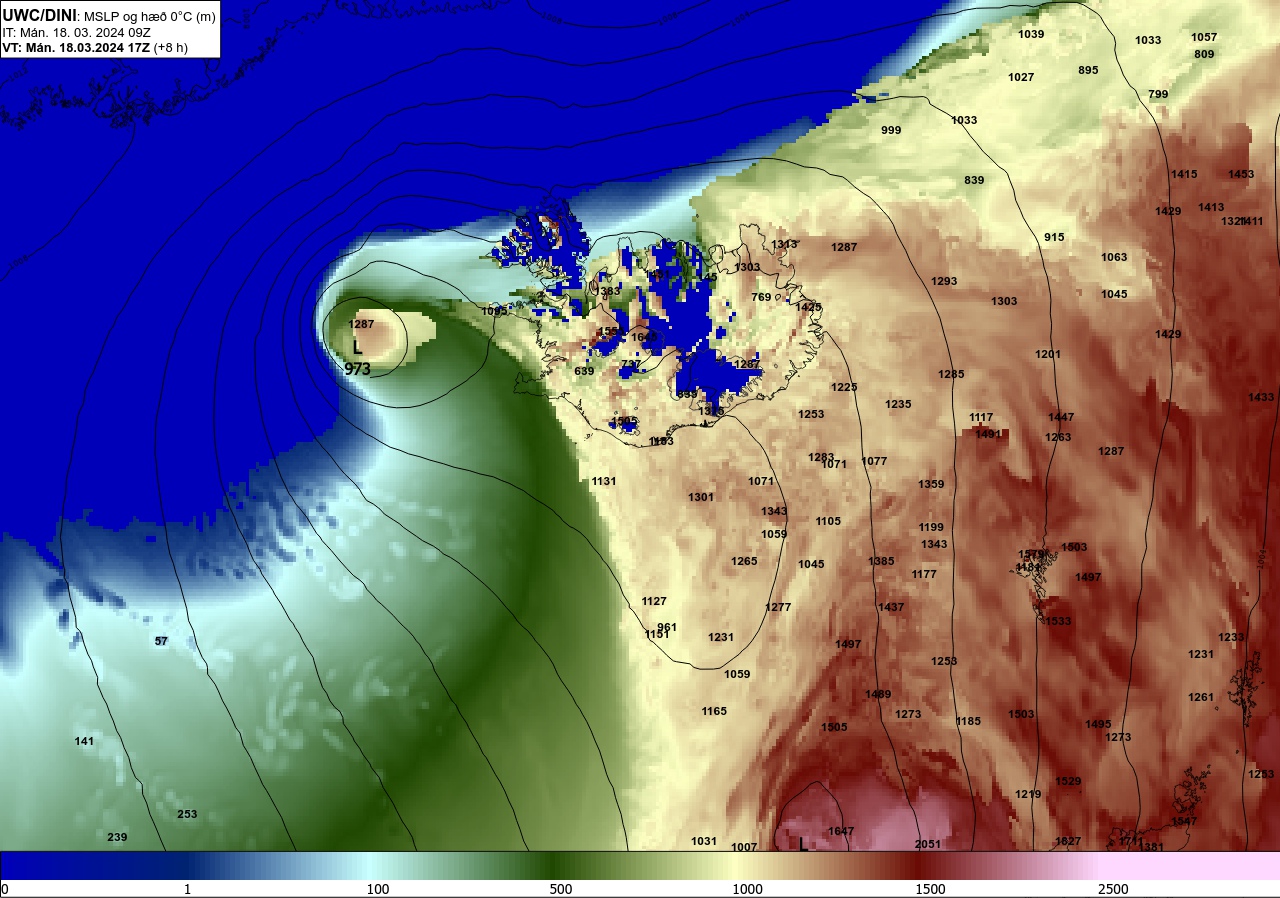Viewport: 1280px width, 898px height.
Task: Click the map label 639
Action: 585,371
